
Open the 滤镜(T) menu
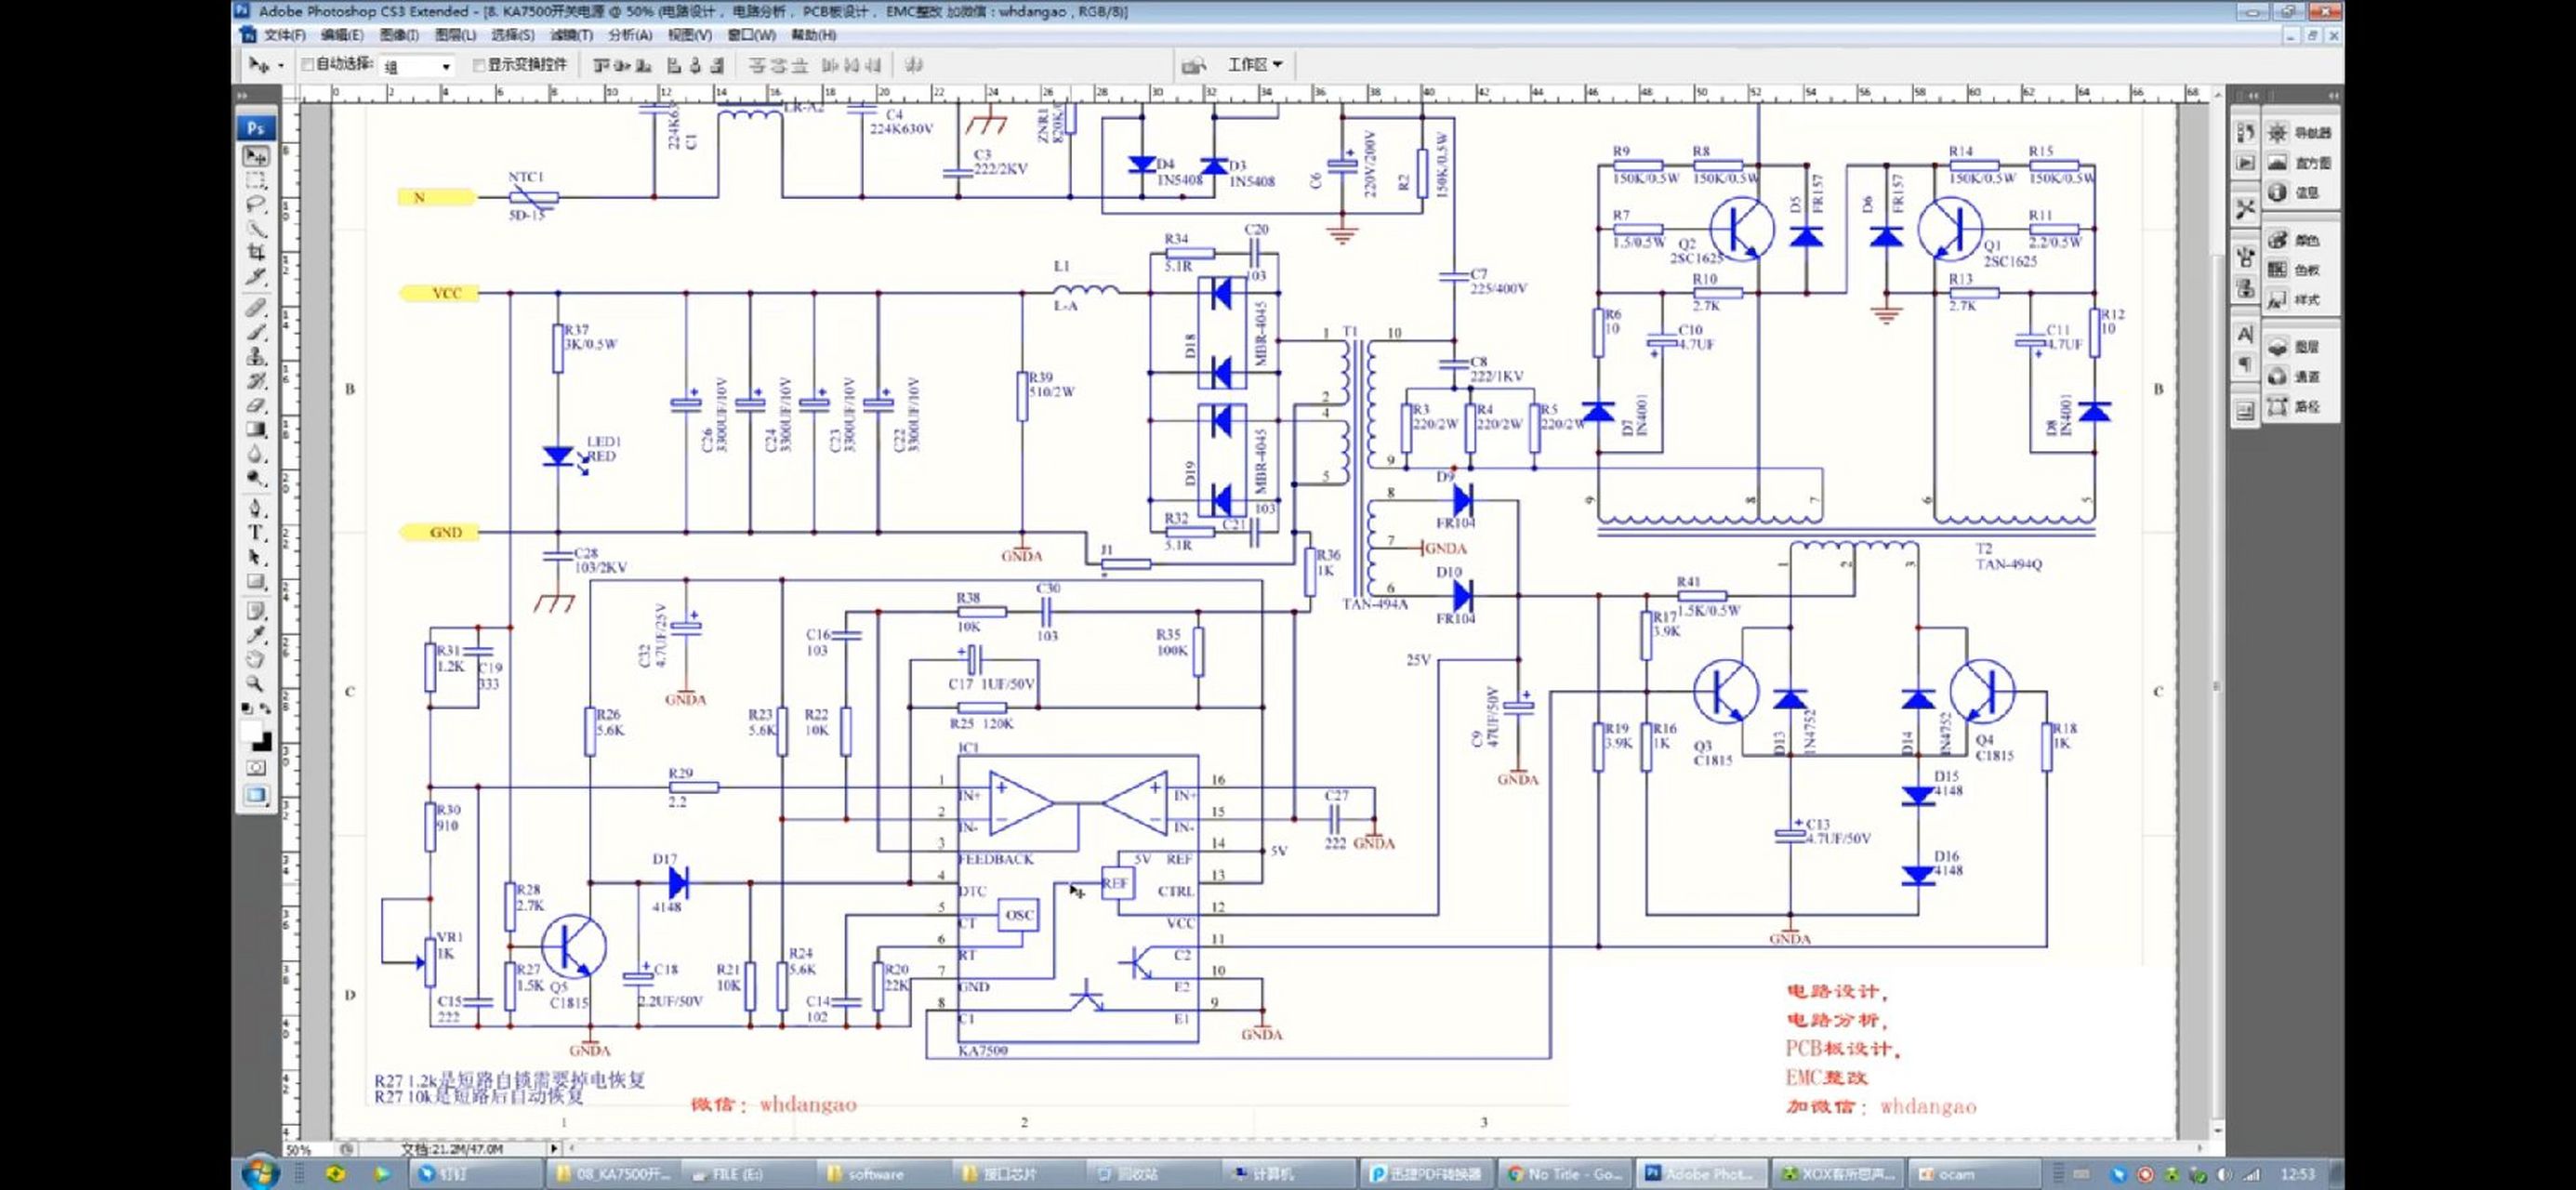(571, 35)
